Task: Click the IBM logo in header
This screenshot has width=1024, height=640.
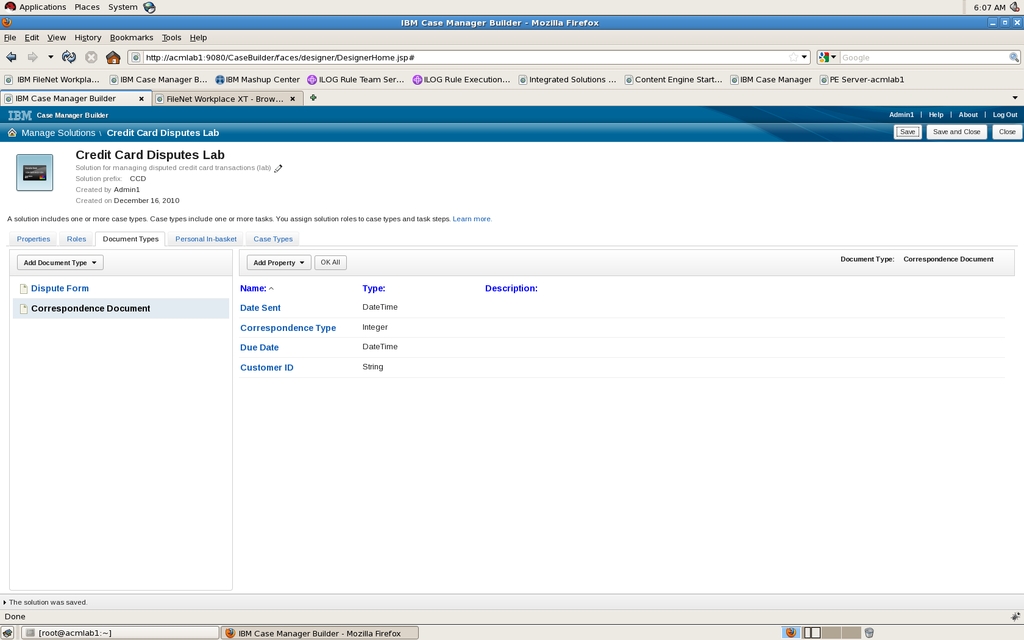Action: pos(20,115)
